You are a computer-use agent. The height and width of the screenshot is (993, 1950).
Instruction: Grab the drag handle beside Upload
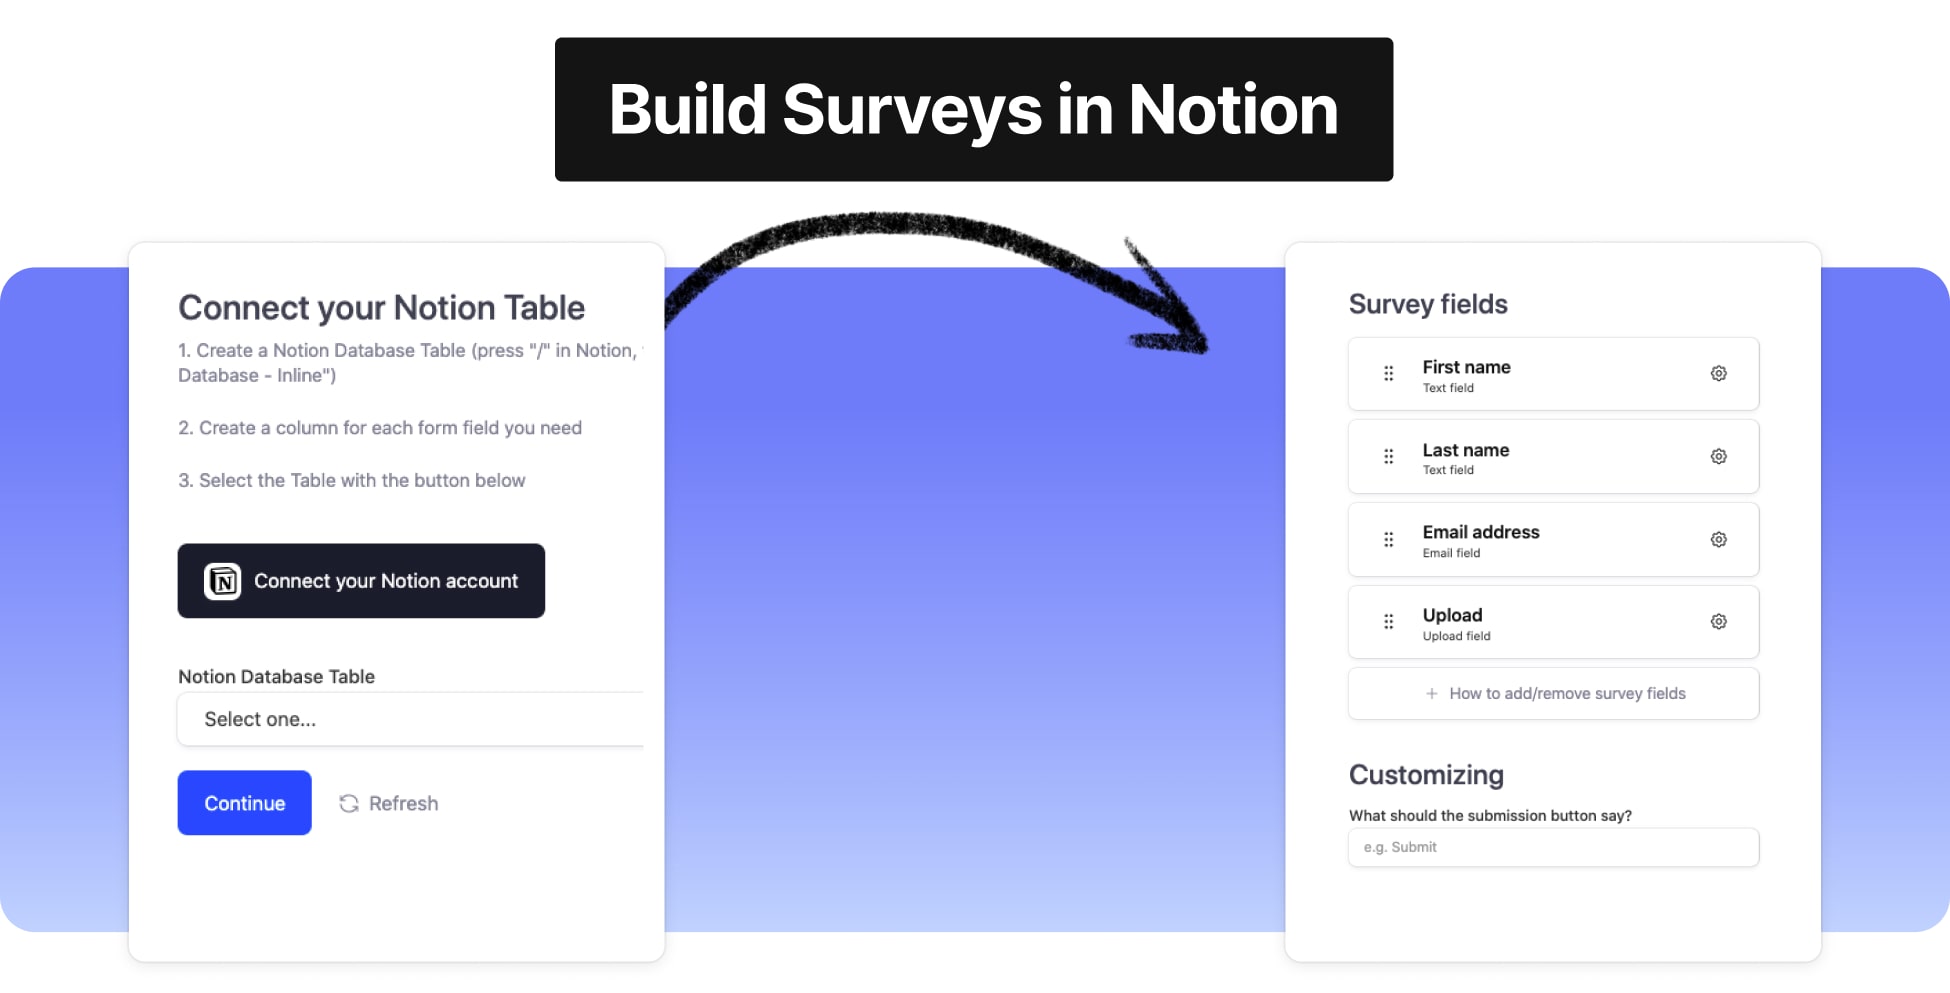(1388, 622)
